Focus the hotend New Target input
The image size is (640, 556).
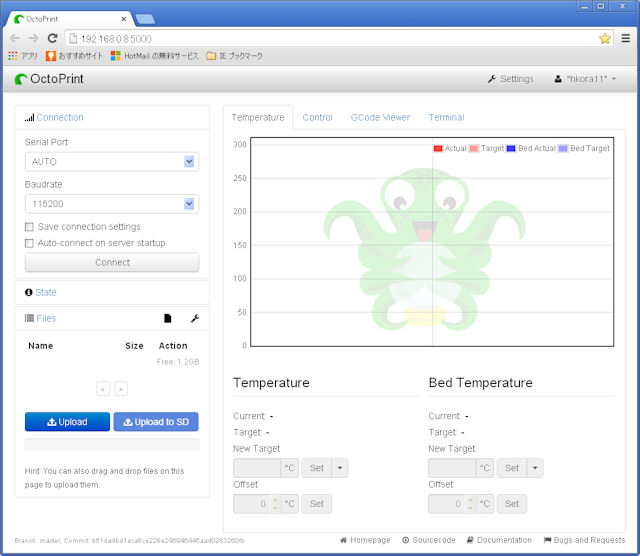coord(257,468)
